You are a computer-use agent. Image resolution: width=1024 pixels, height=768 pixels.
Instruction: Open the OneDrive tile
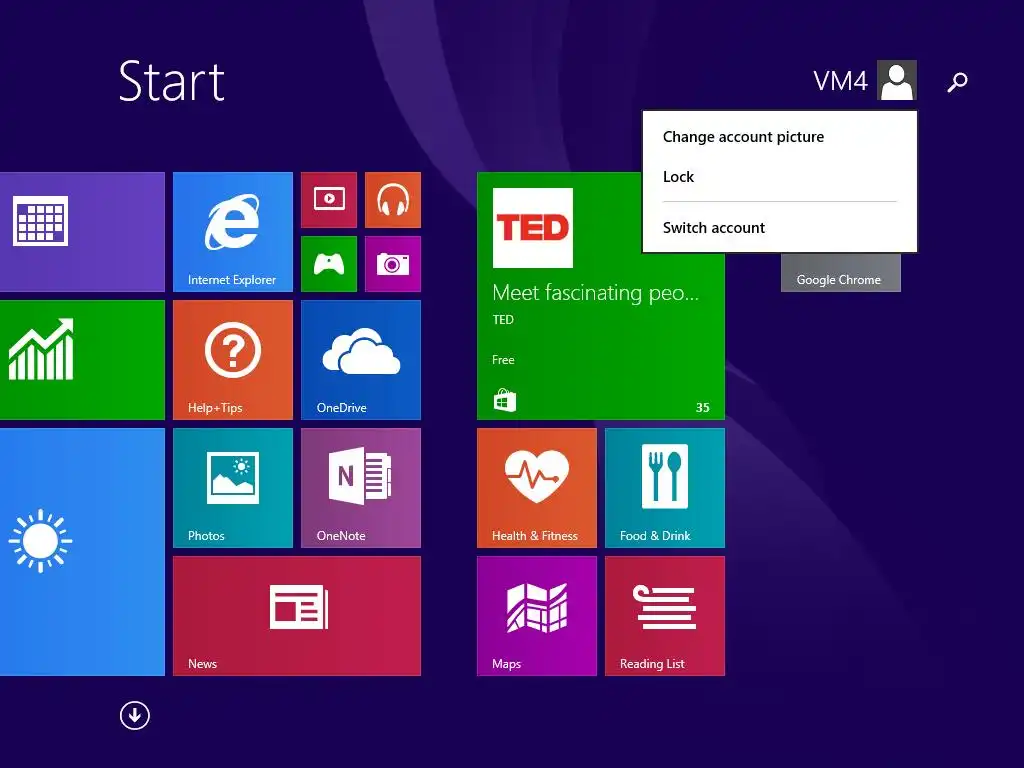361,360
